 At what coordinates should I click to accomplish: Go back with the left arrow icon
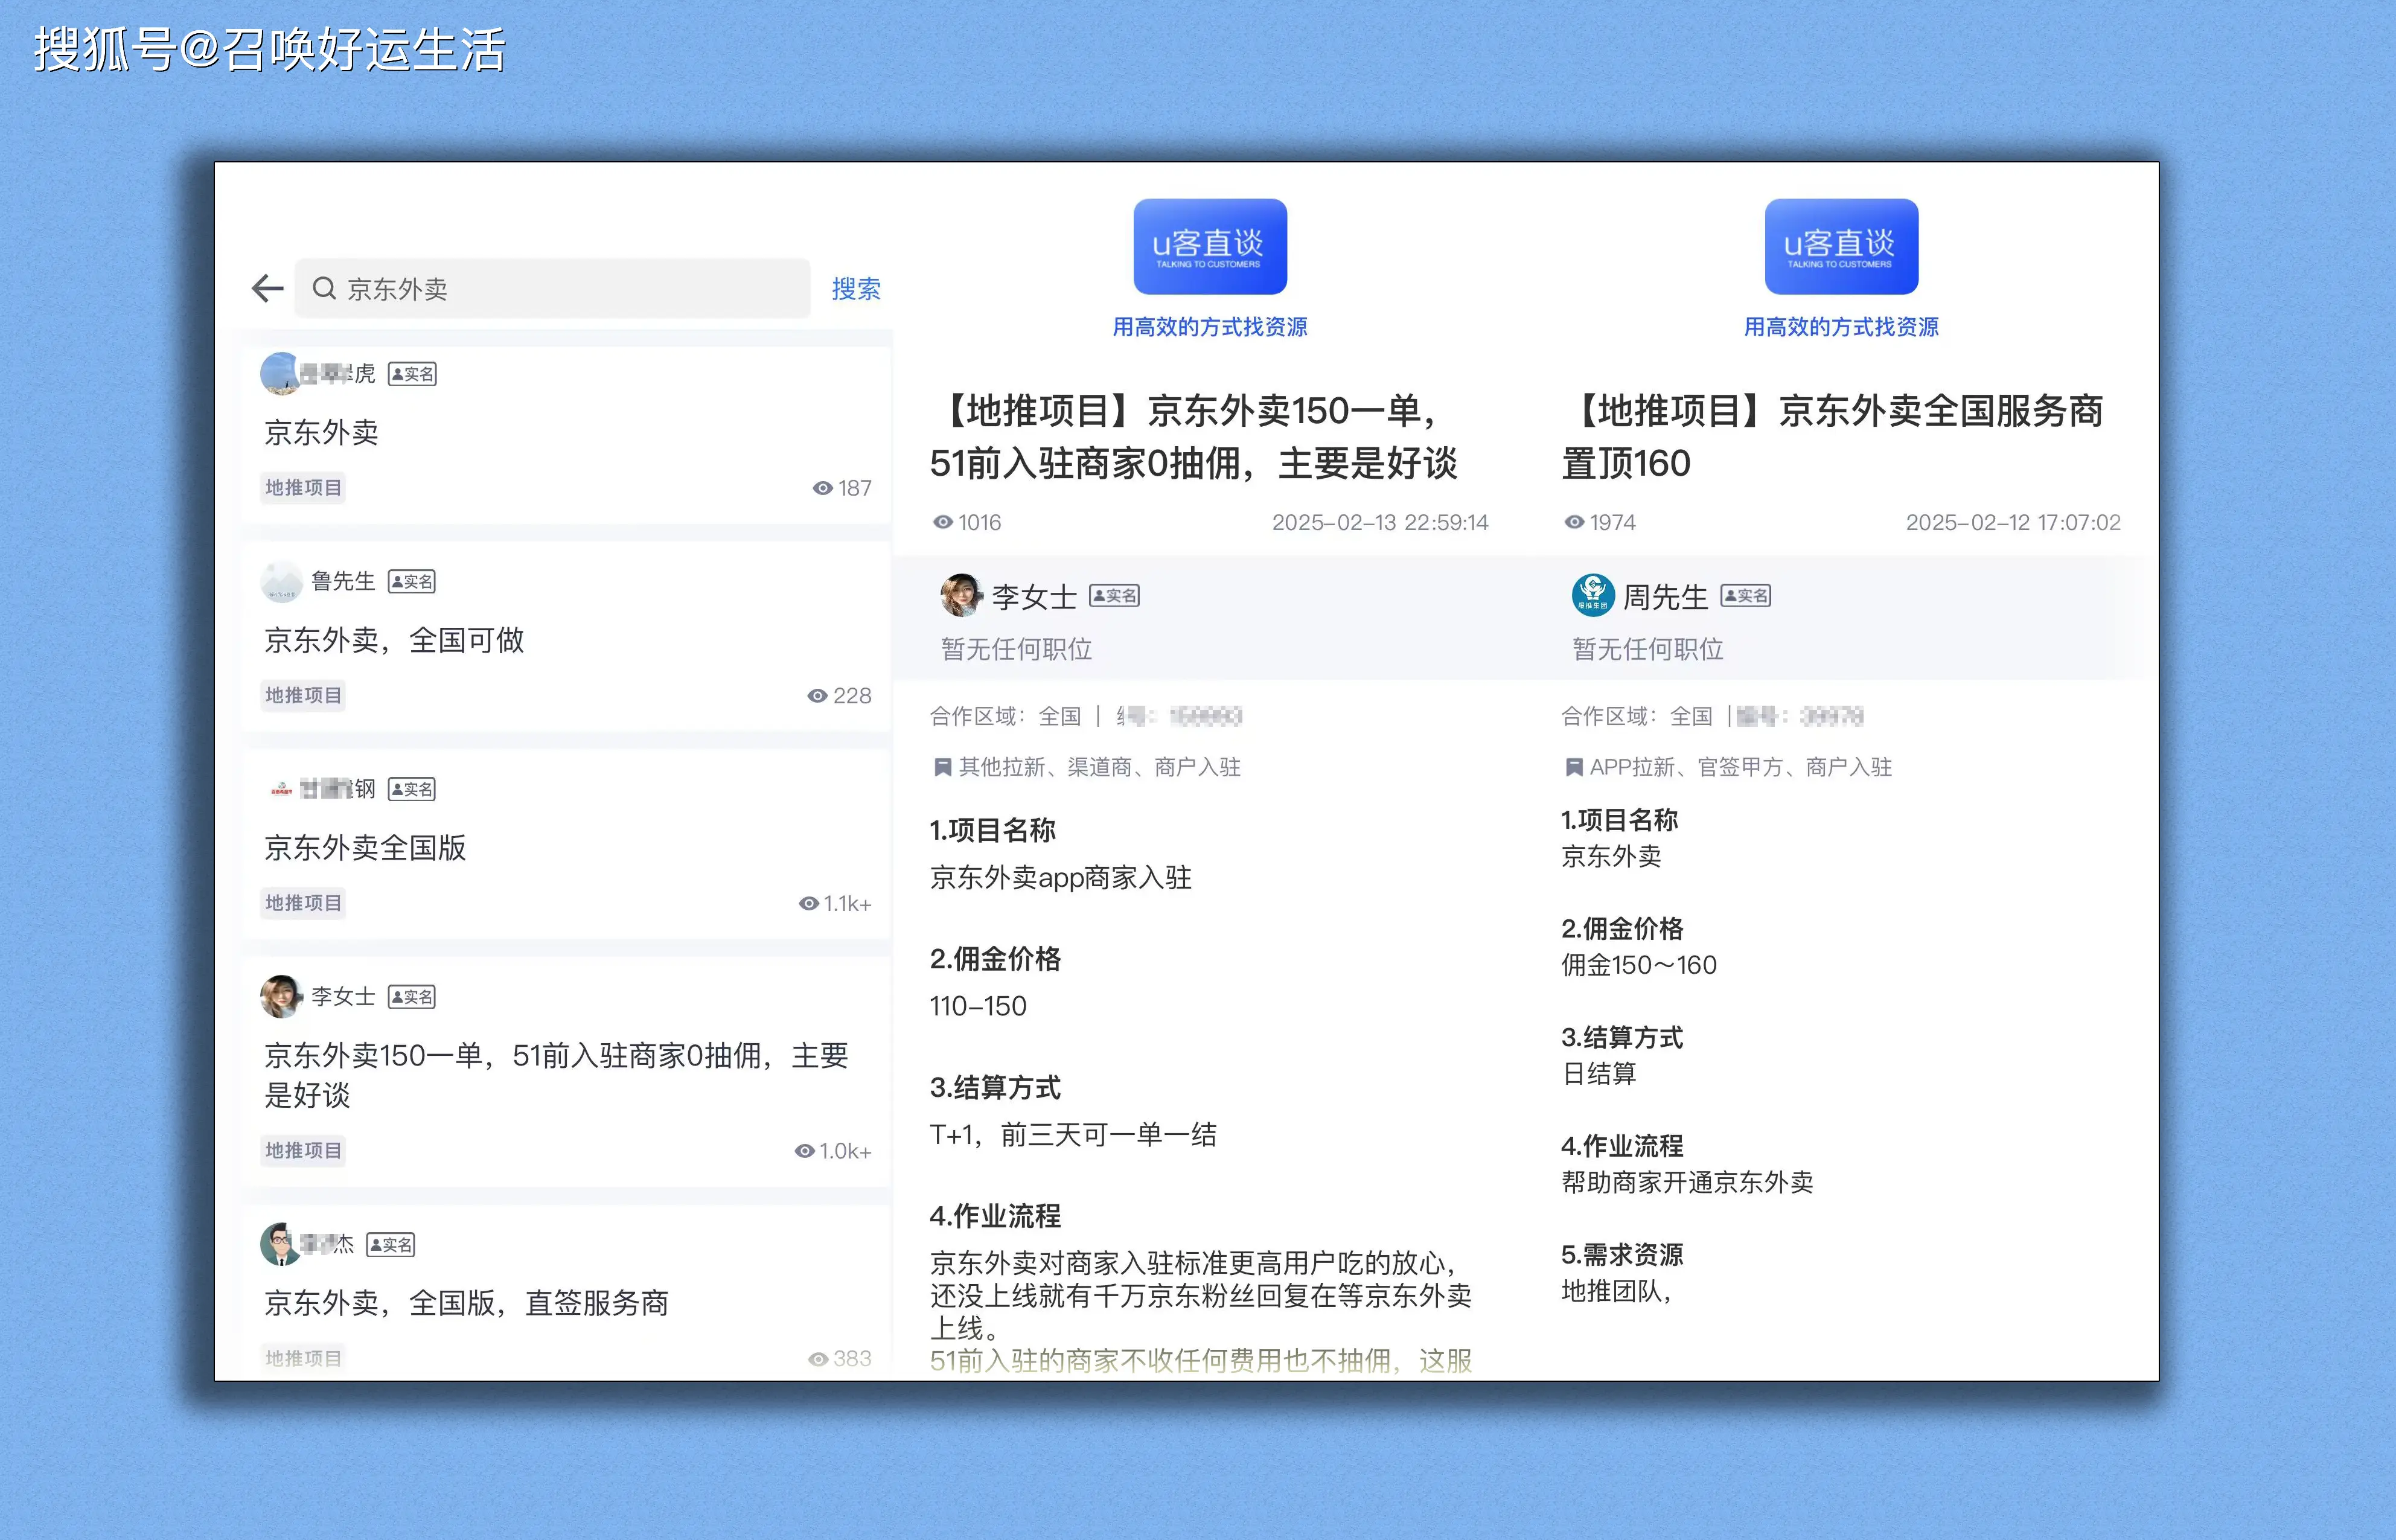267,289
